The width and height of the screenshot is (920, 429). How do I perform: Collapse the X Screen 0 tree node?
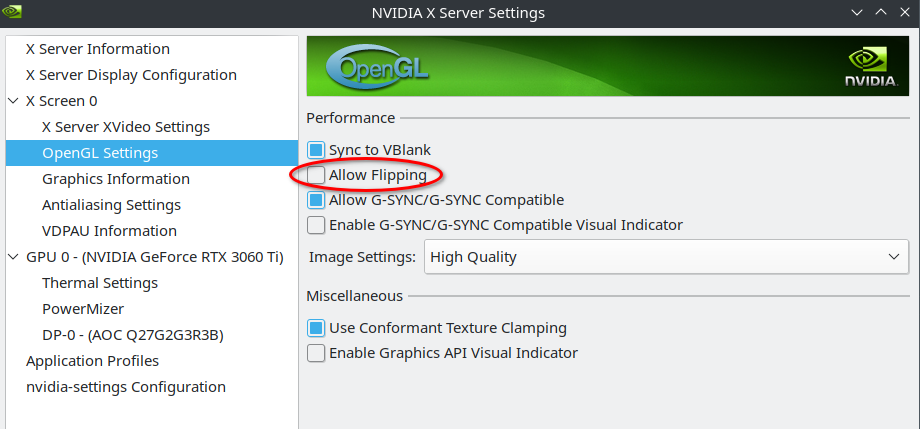coord(13,101)
